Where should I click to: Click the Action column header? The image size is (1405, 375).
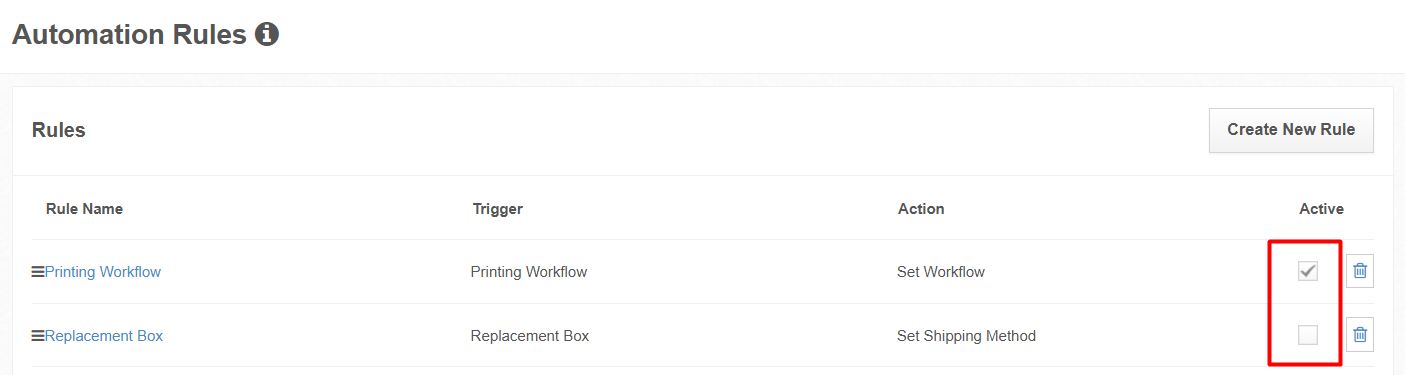click(x=921, y=209)
